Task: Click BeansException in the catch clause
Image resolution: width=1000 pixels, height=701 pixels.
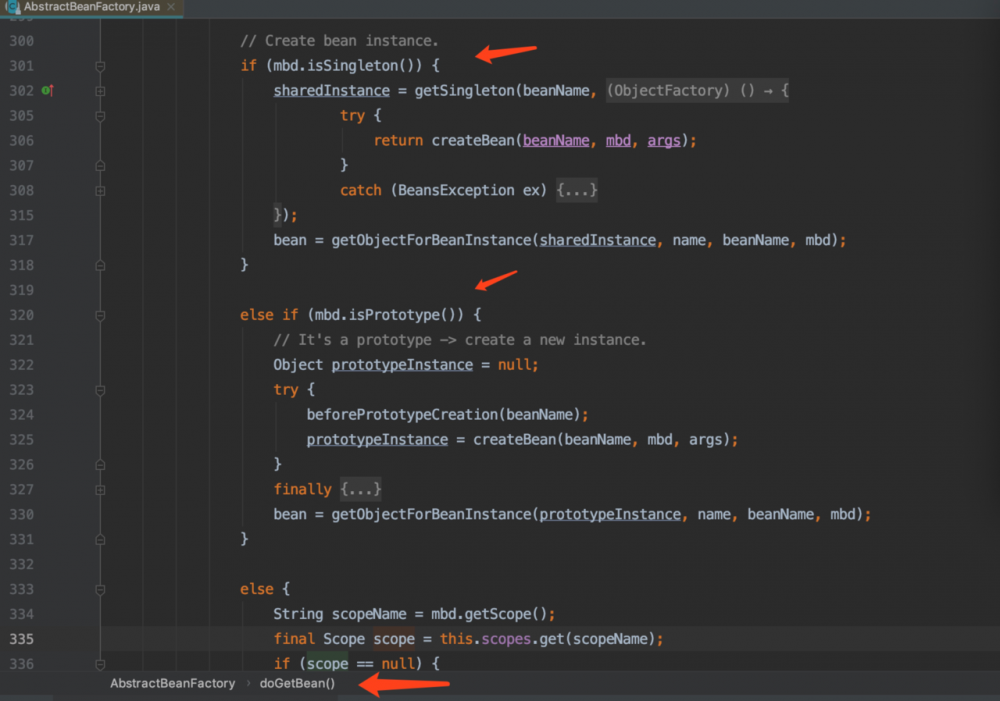Action: click(x=456, y=190)
